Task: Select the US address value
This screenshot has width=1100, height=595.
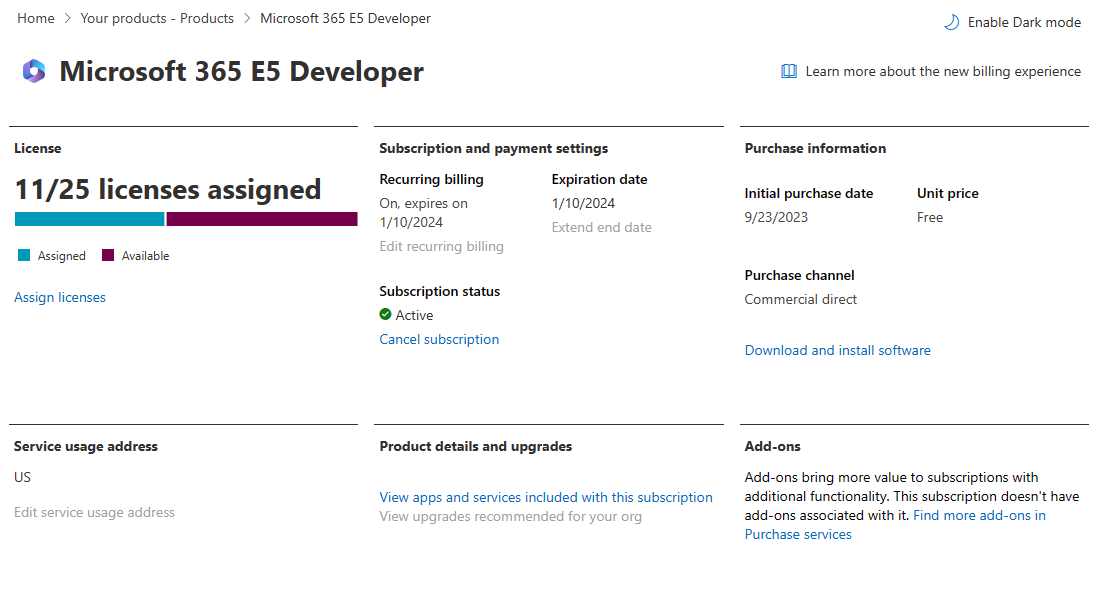Action: tap(22, 477)
